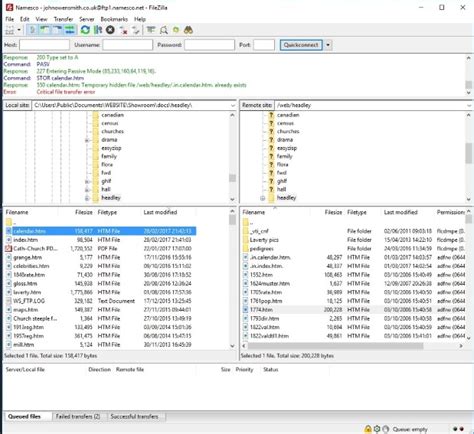The height and width of the screenshot is (434, 474).
Task: Open the Help menu
Action: [140, 19]
